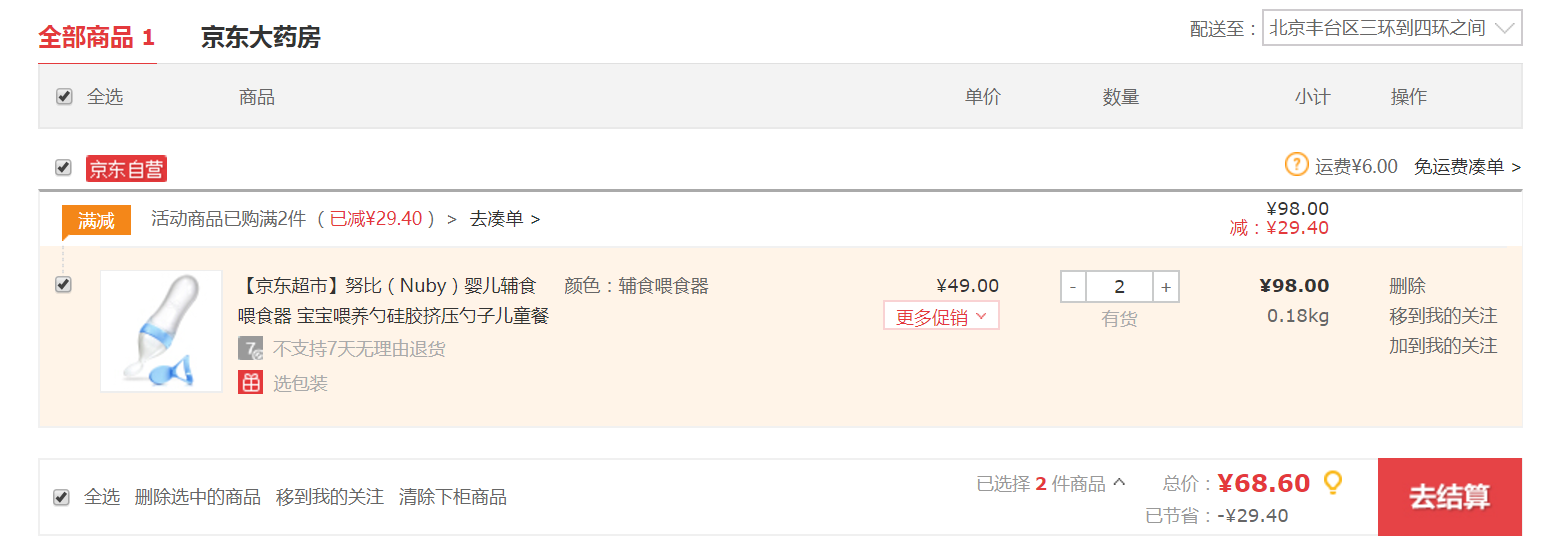Expand the 已选择 2 件商品 list

point(1051,484)
